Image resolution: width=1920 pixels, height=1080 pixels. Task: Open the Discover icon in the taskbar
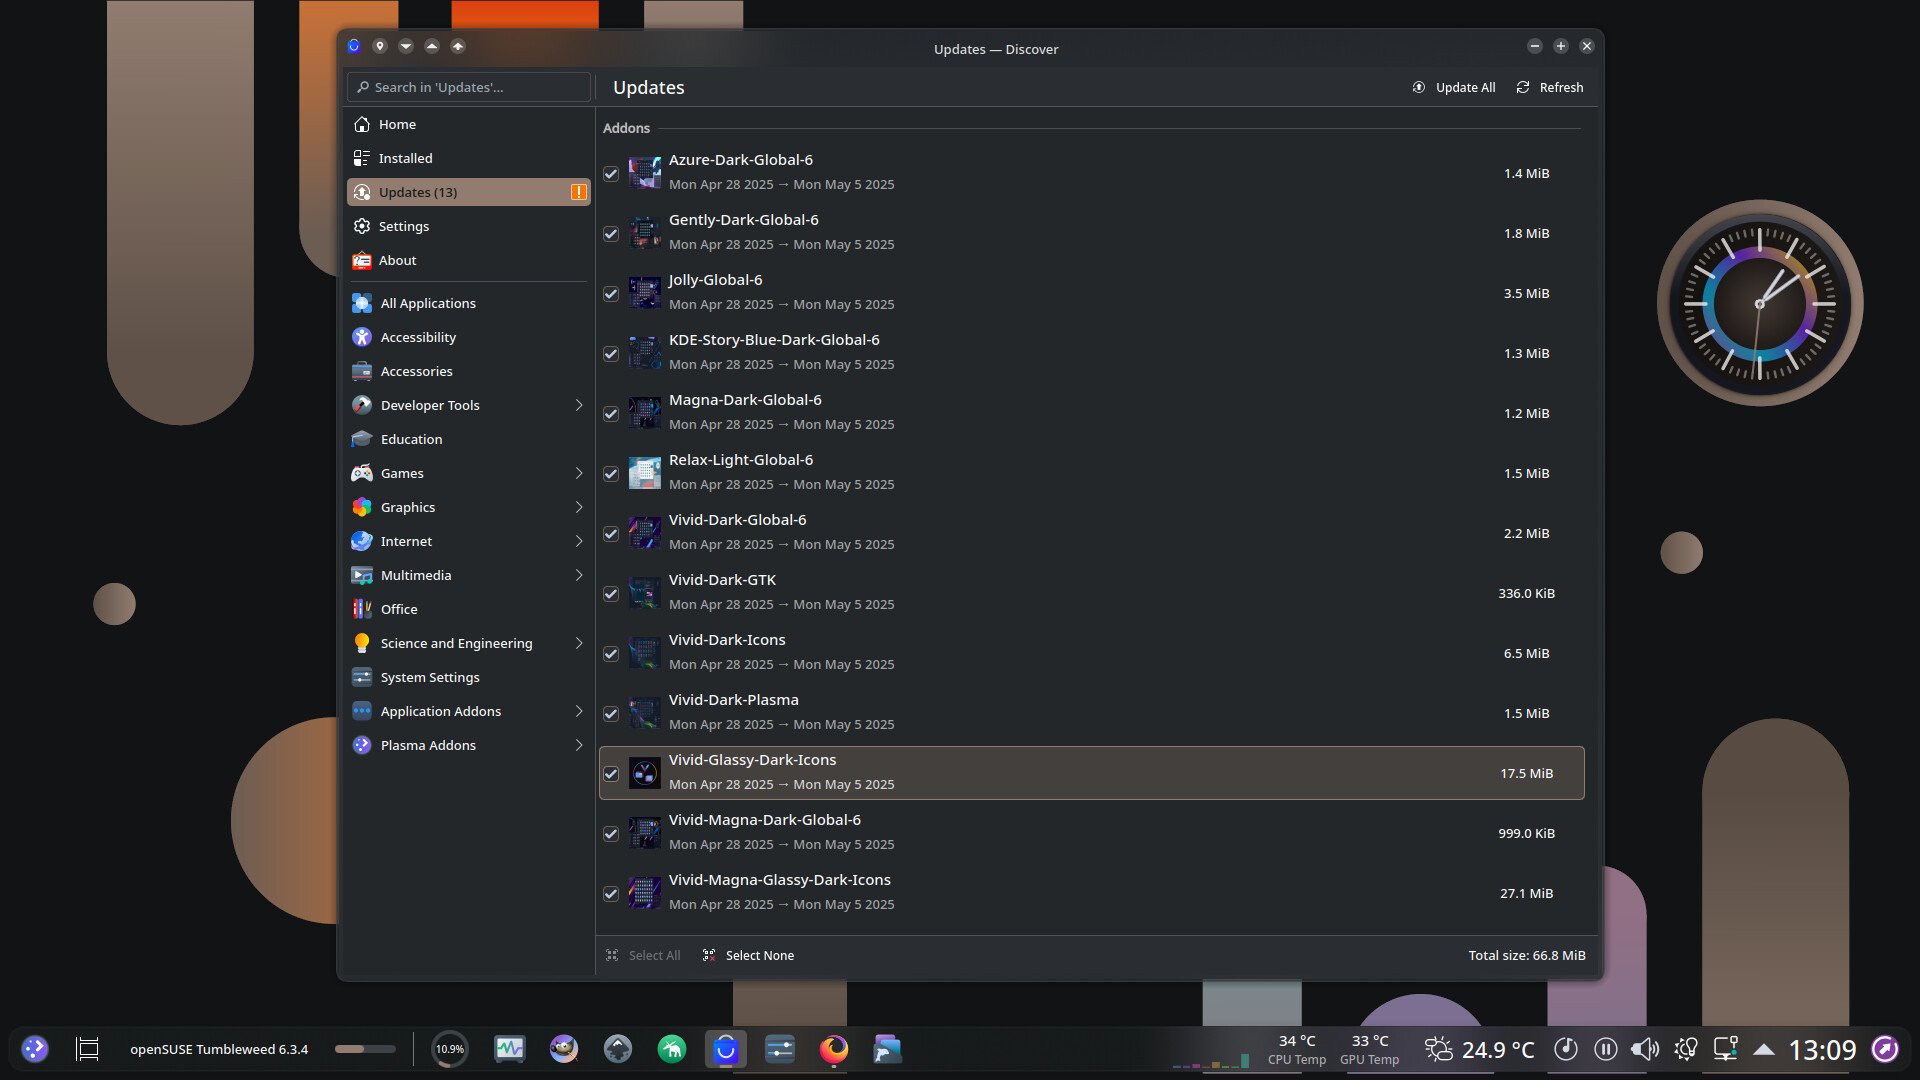point(726,1049)
